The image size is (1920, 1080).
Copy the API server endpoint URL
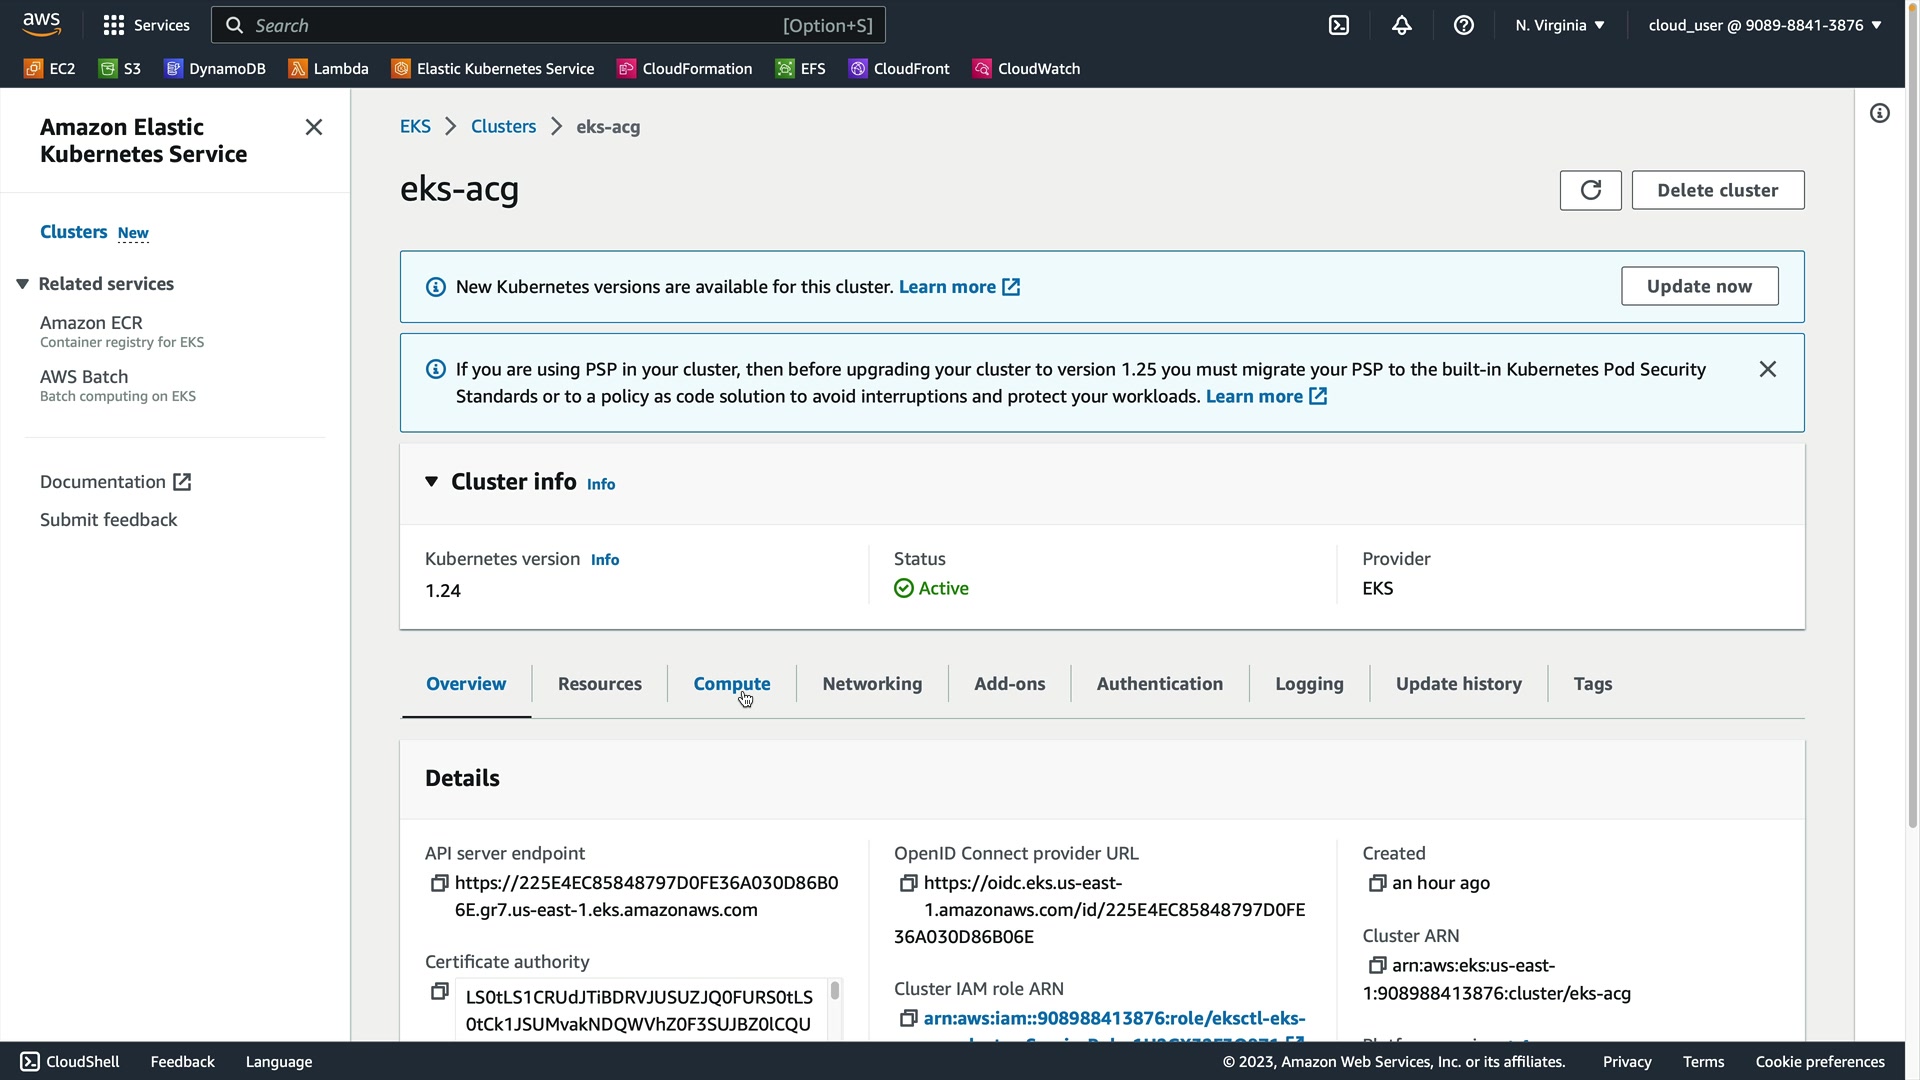click(439, 883)
